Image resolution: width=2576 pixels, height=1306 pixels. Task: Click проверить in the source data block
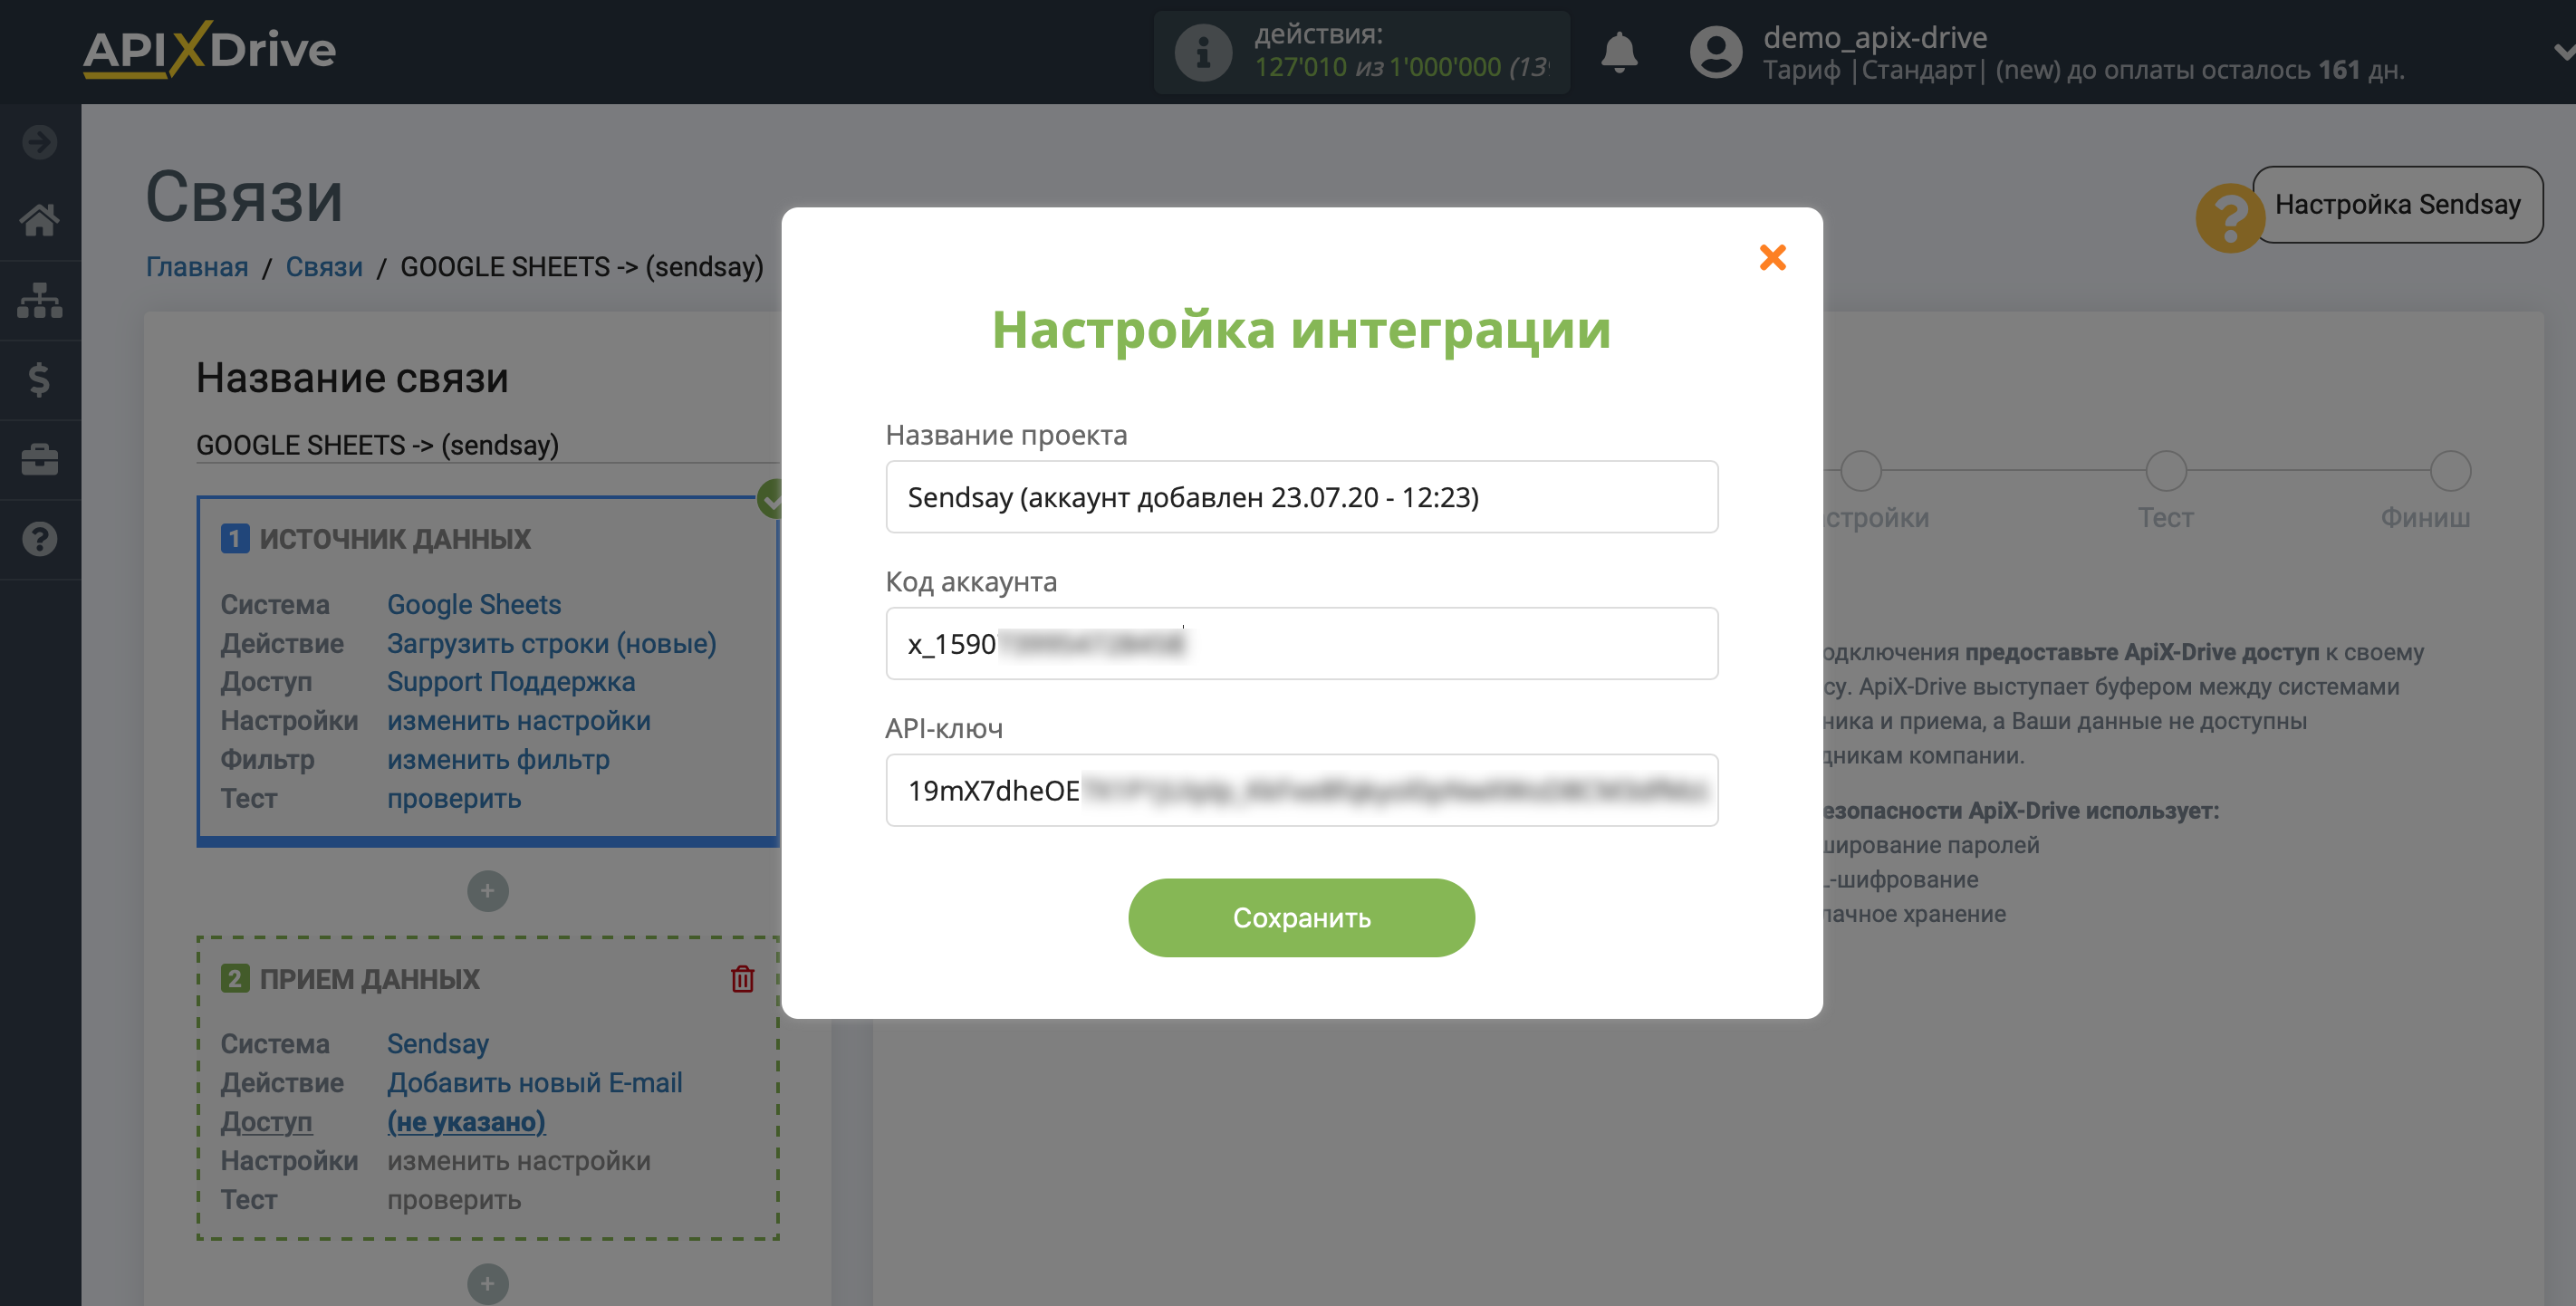[x=454, y=799]
